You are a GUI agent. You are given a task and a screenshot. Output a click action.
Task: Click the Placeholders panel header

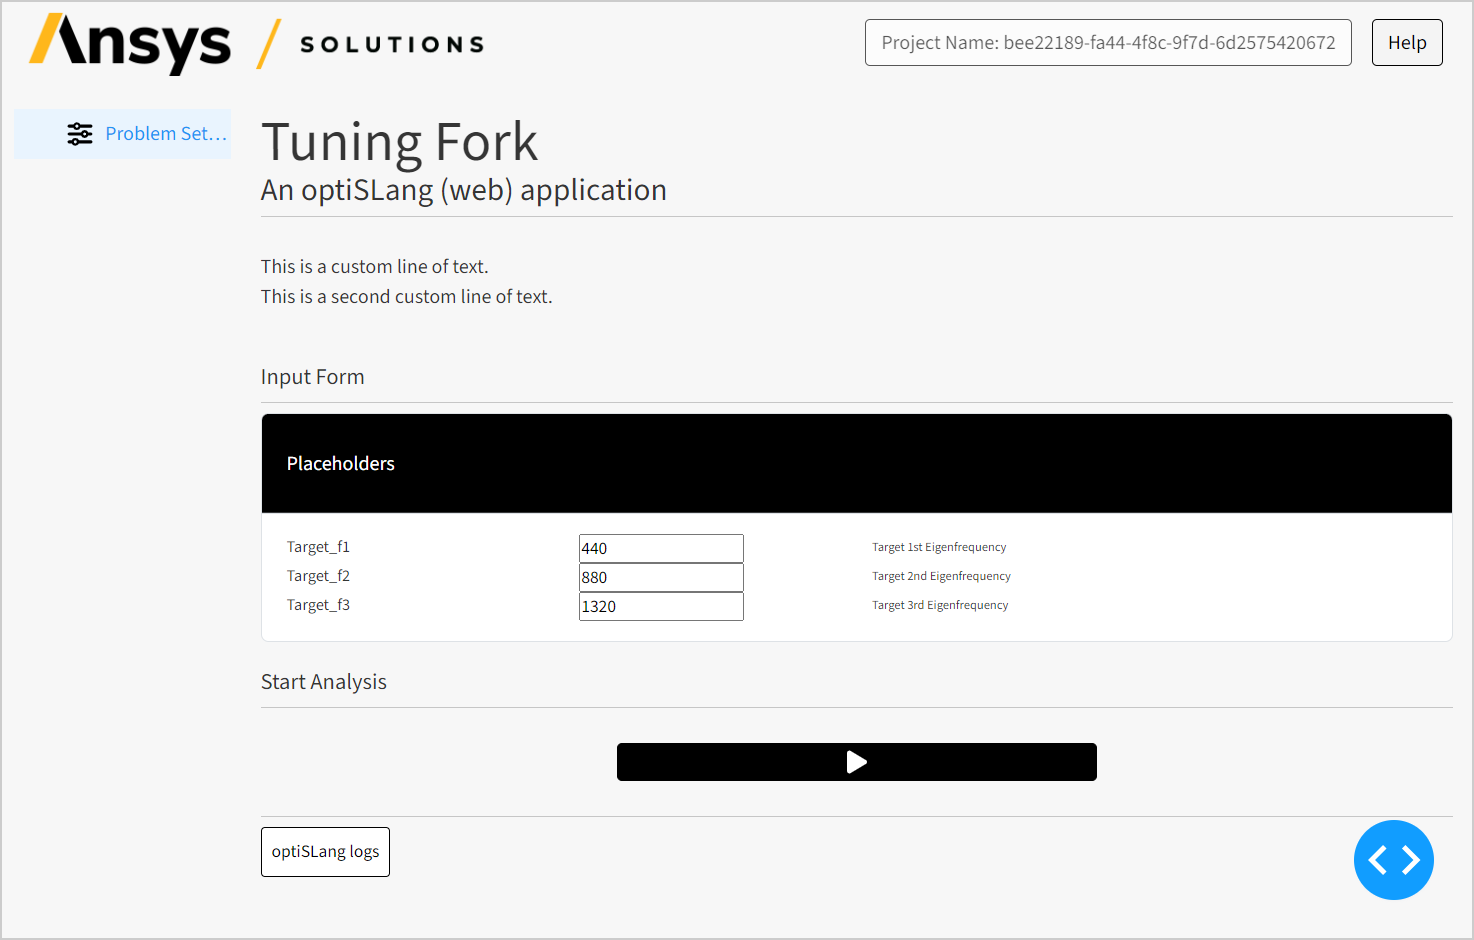pos(857,464)
